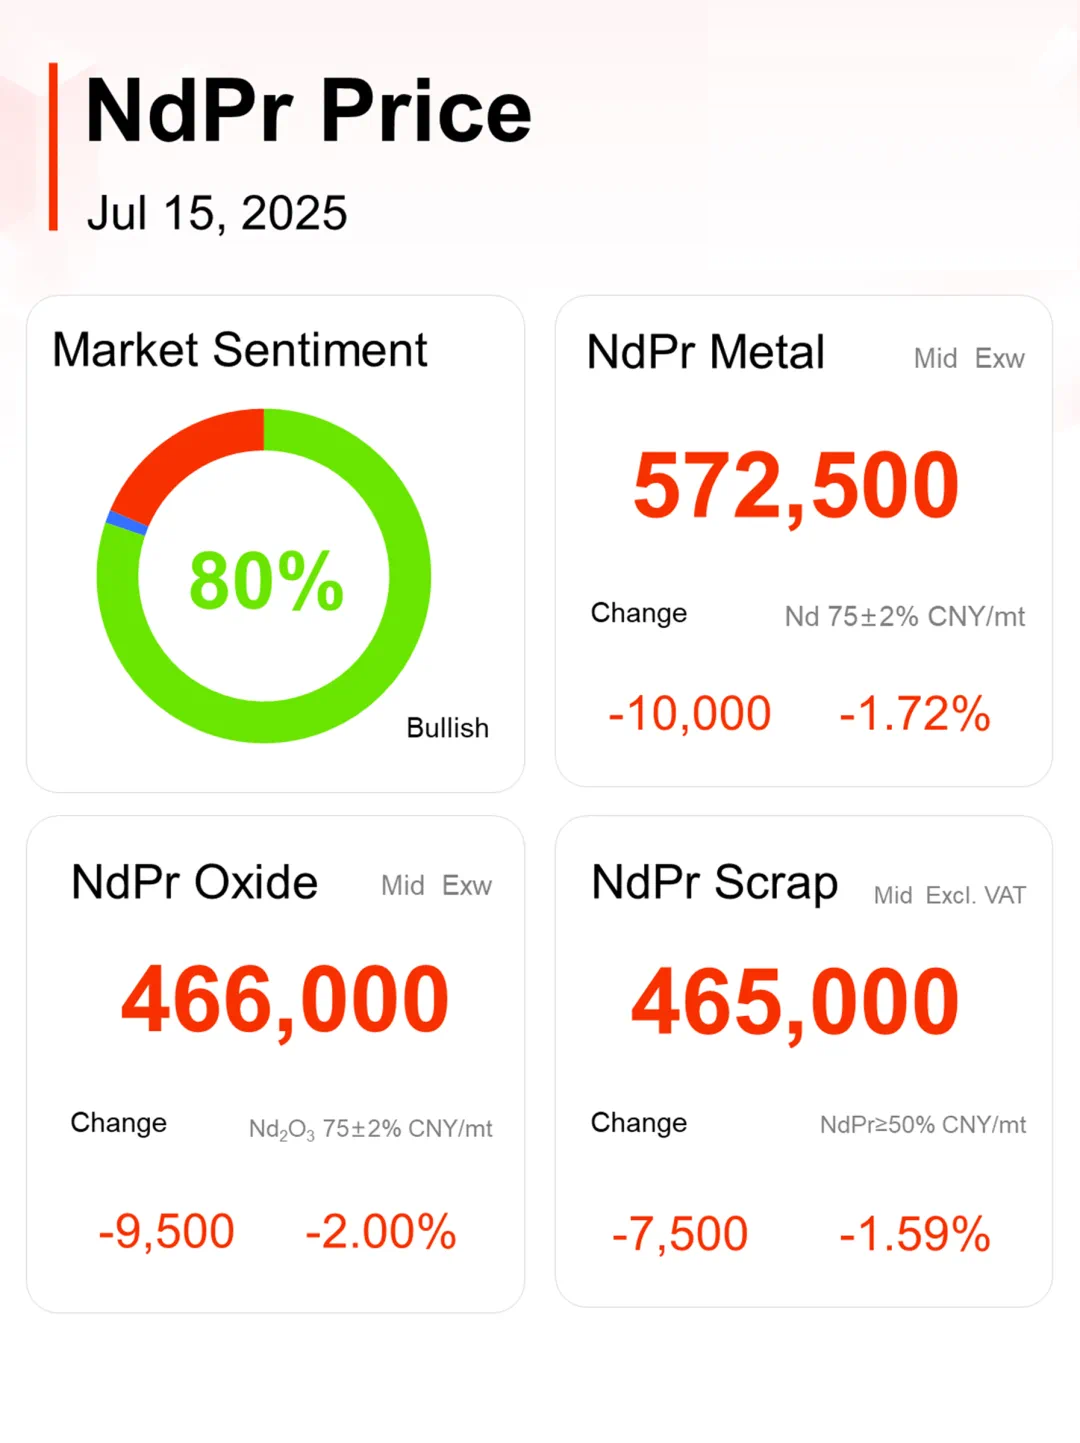This screenshot has width=1080, height=1443.
Task: Click the -1.59% scrap percentage change
Action: (x=914, y=1234)
